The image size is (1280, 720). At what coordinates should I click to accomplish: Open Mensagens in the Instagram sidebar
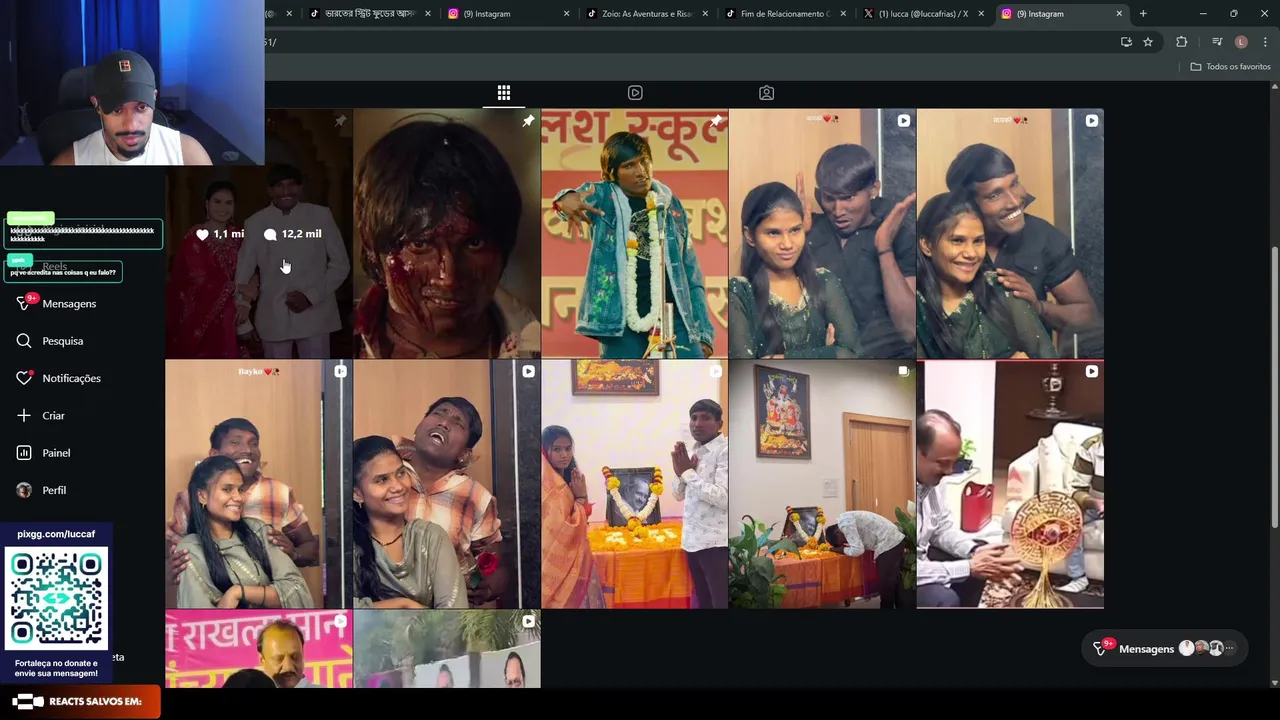point(58,303)
